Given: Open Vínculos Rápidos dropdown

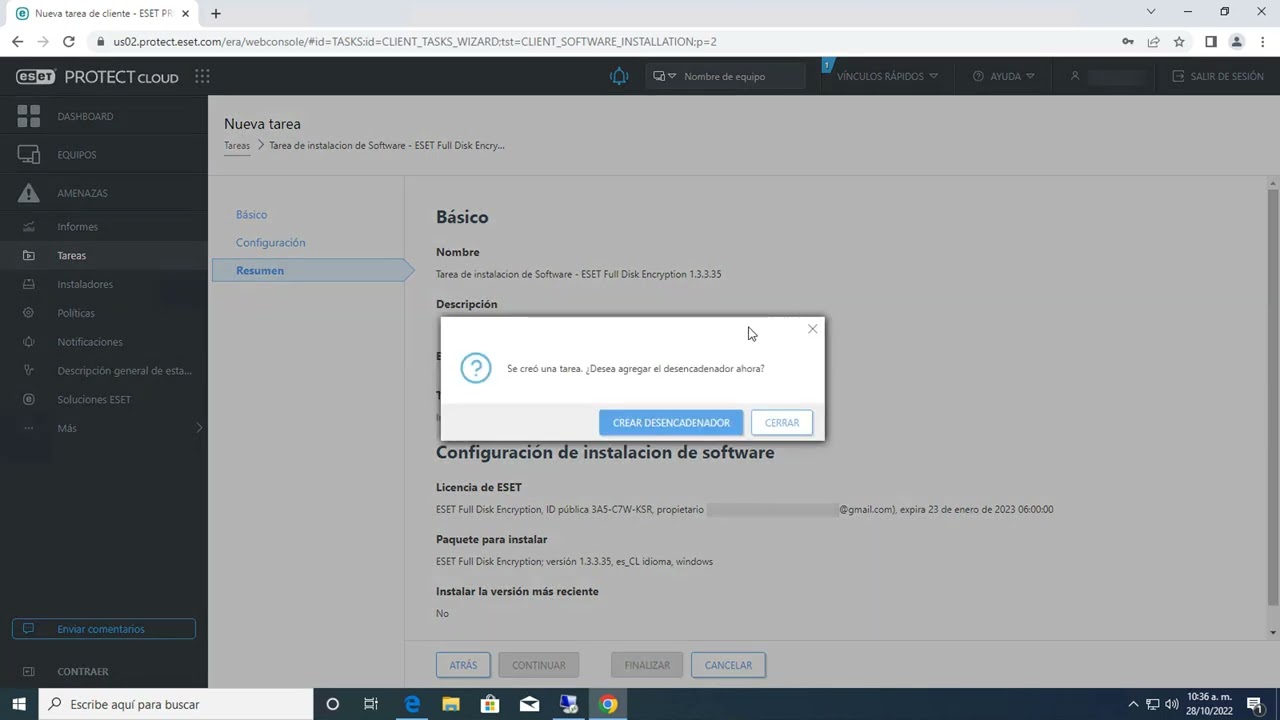Looking at the screenshot, I should point(887,77).
